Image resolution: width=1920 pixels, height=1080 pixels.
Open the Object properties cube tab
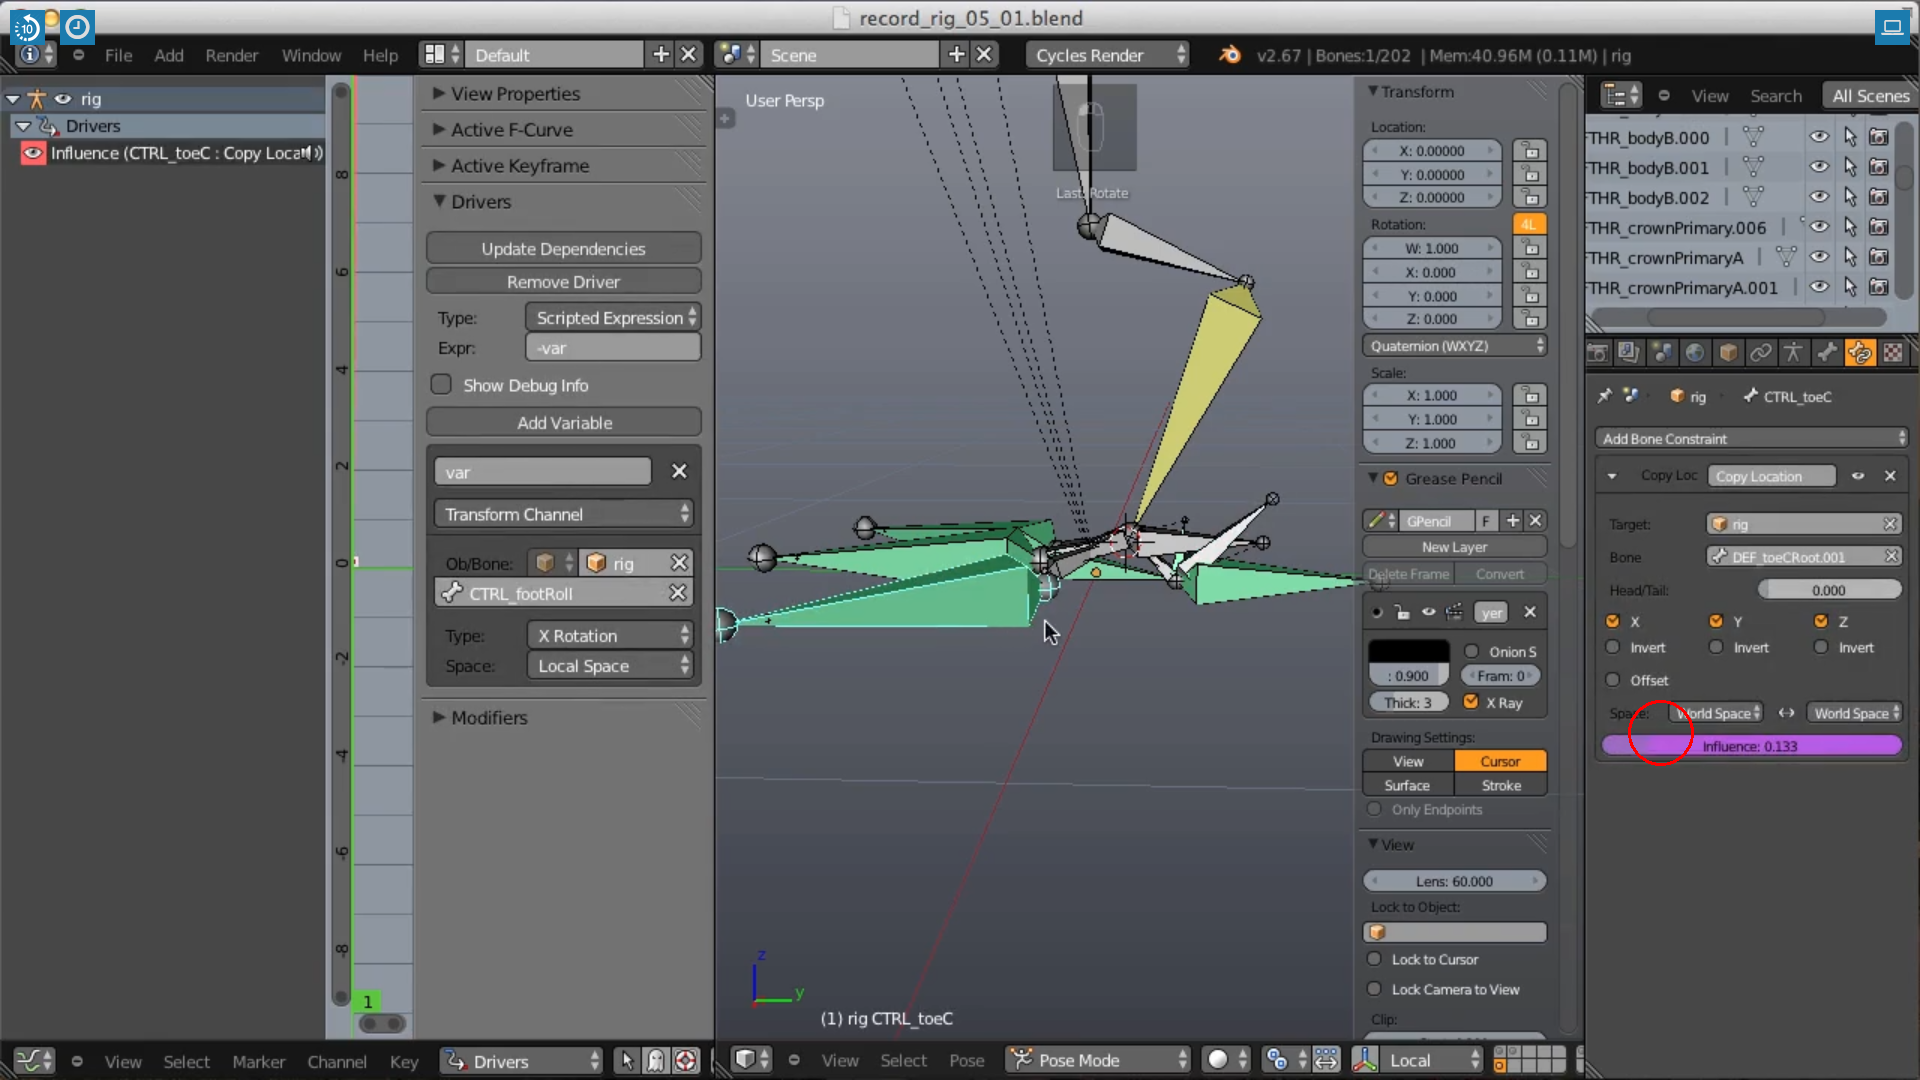click(1728, 352)
